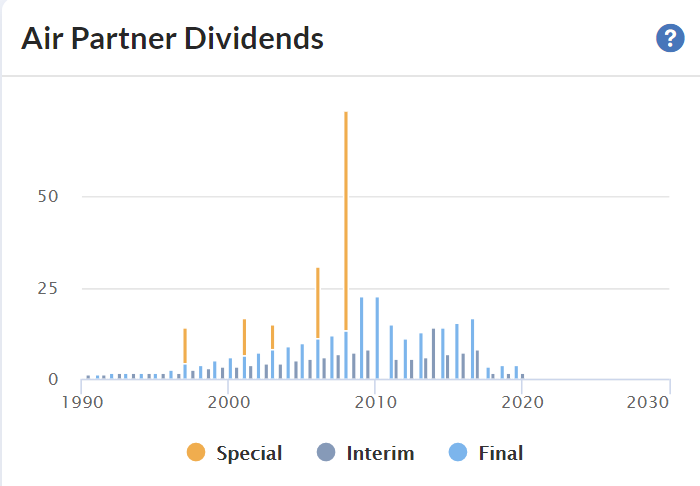Click the 'Air Partner Dividends' heading

[x=172, y=38]
